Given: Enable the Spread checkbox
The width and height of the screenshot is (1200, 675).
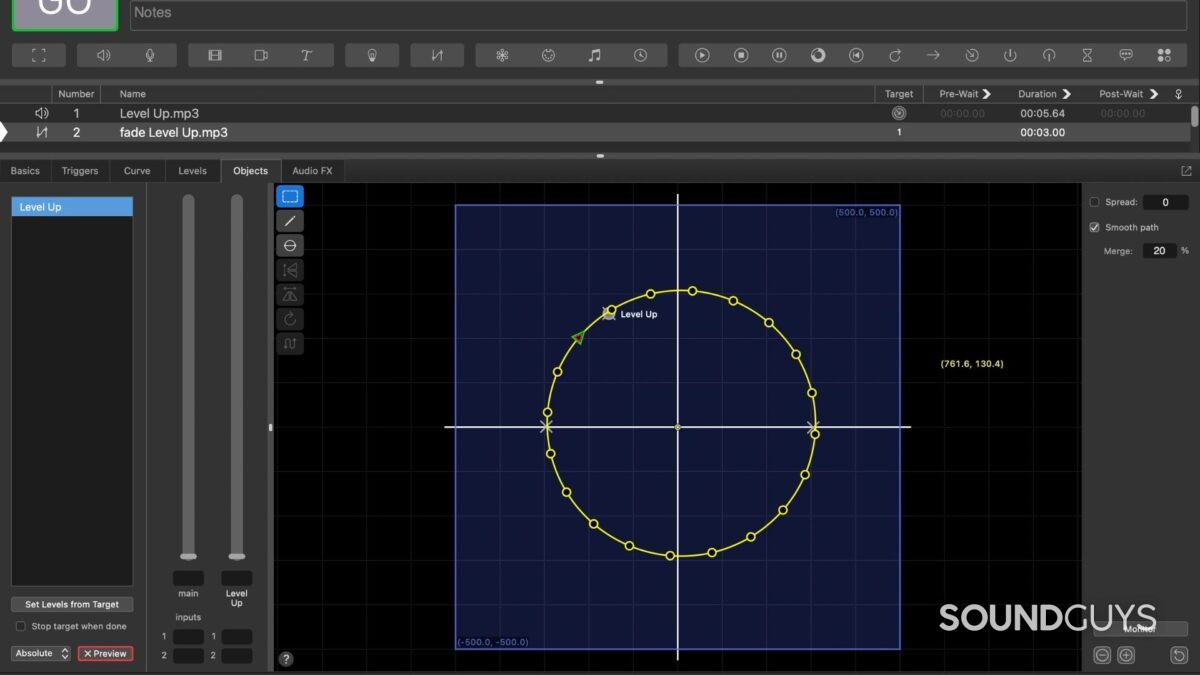Looking at the screenshot, I should [x=1094, y=202].
